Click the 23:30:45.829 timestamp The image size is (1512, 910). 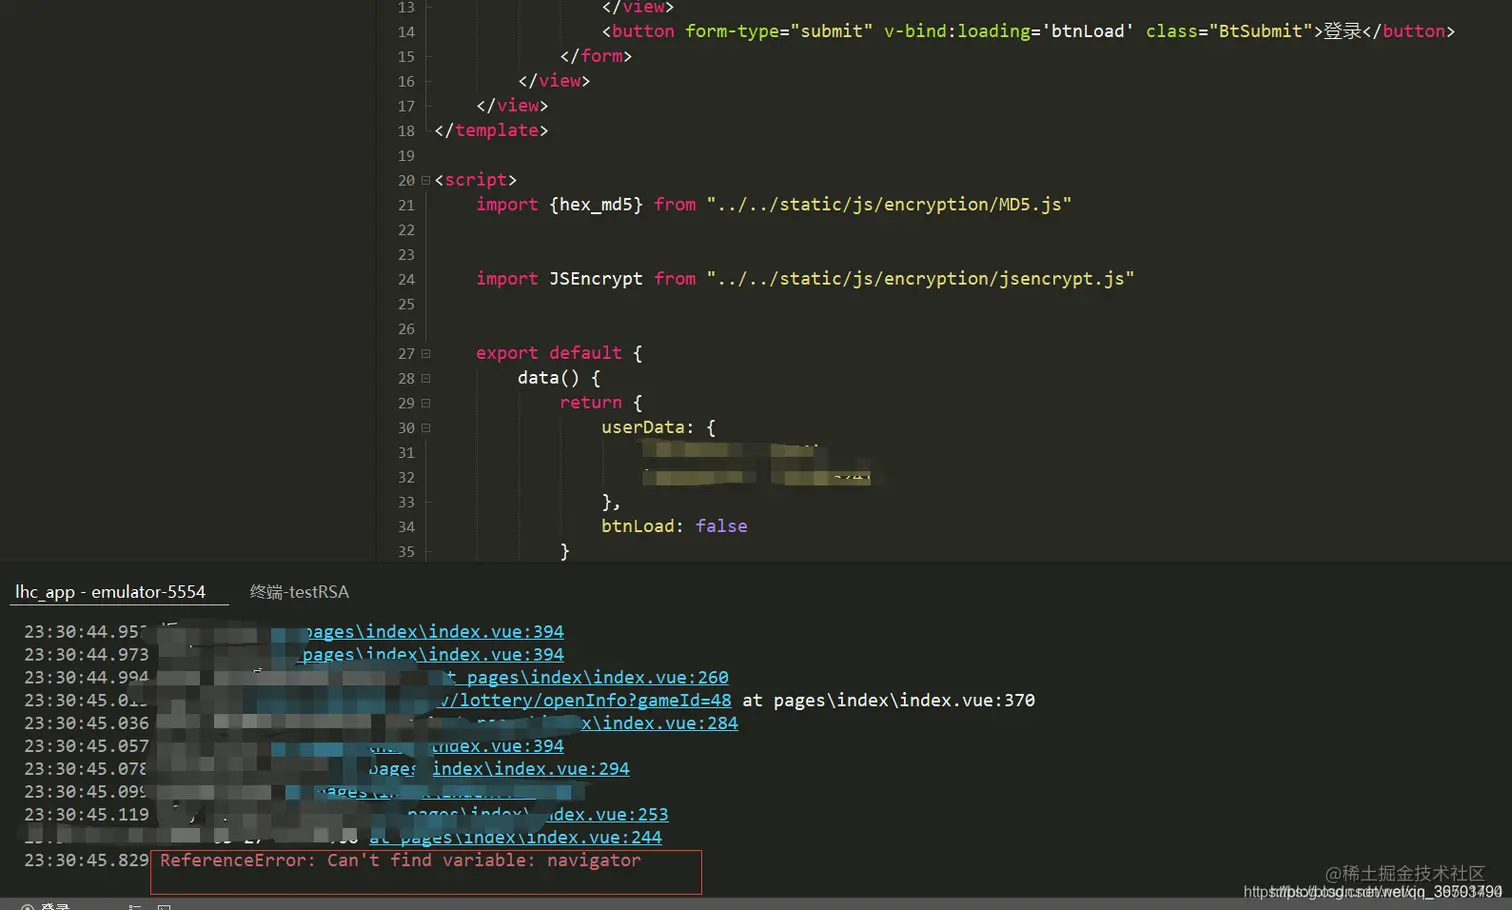pos(86,861)
